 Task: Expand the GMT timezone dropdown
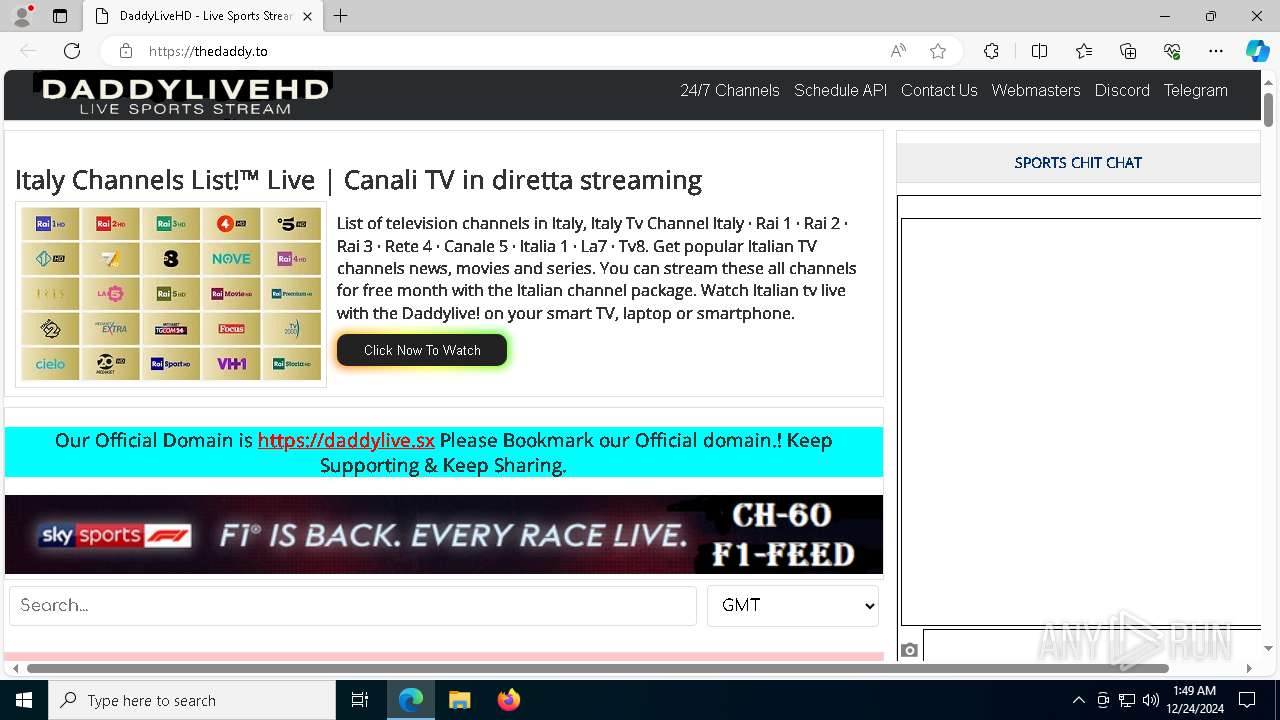point(793,606)
